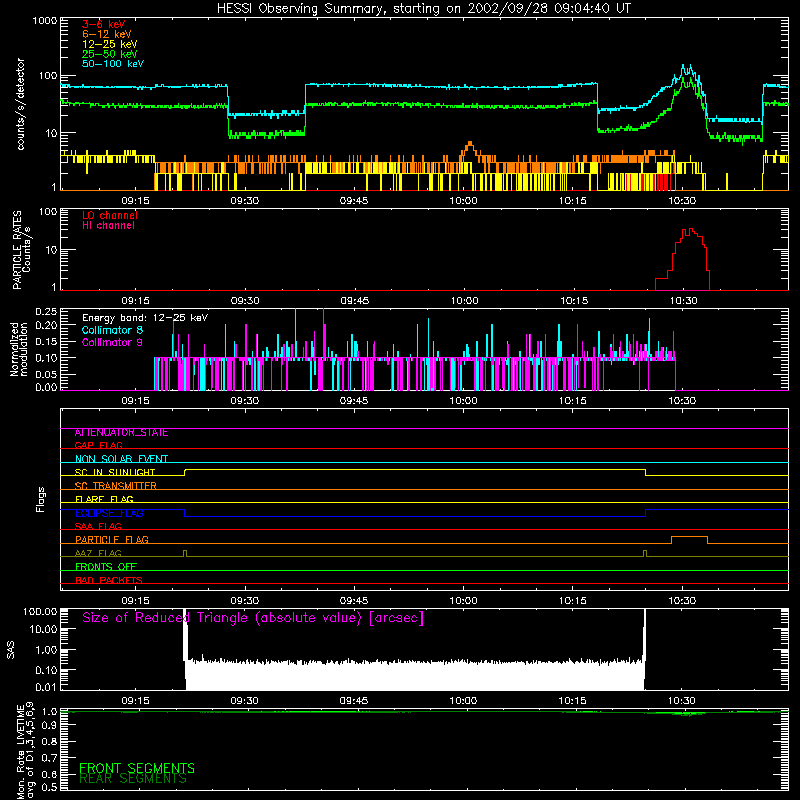Click the NON_SOLAR_EVENT flag label
The image size is (800, 800).
coord(121,459)
